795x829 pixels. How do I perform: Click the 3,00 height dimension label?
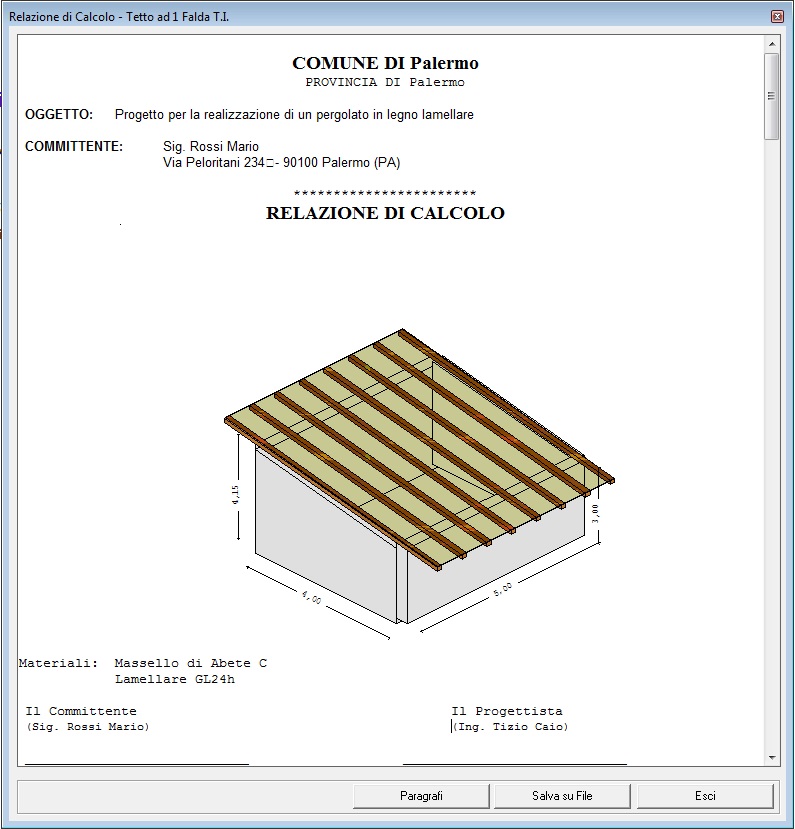click(596, 513)
